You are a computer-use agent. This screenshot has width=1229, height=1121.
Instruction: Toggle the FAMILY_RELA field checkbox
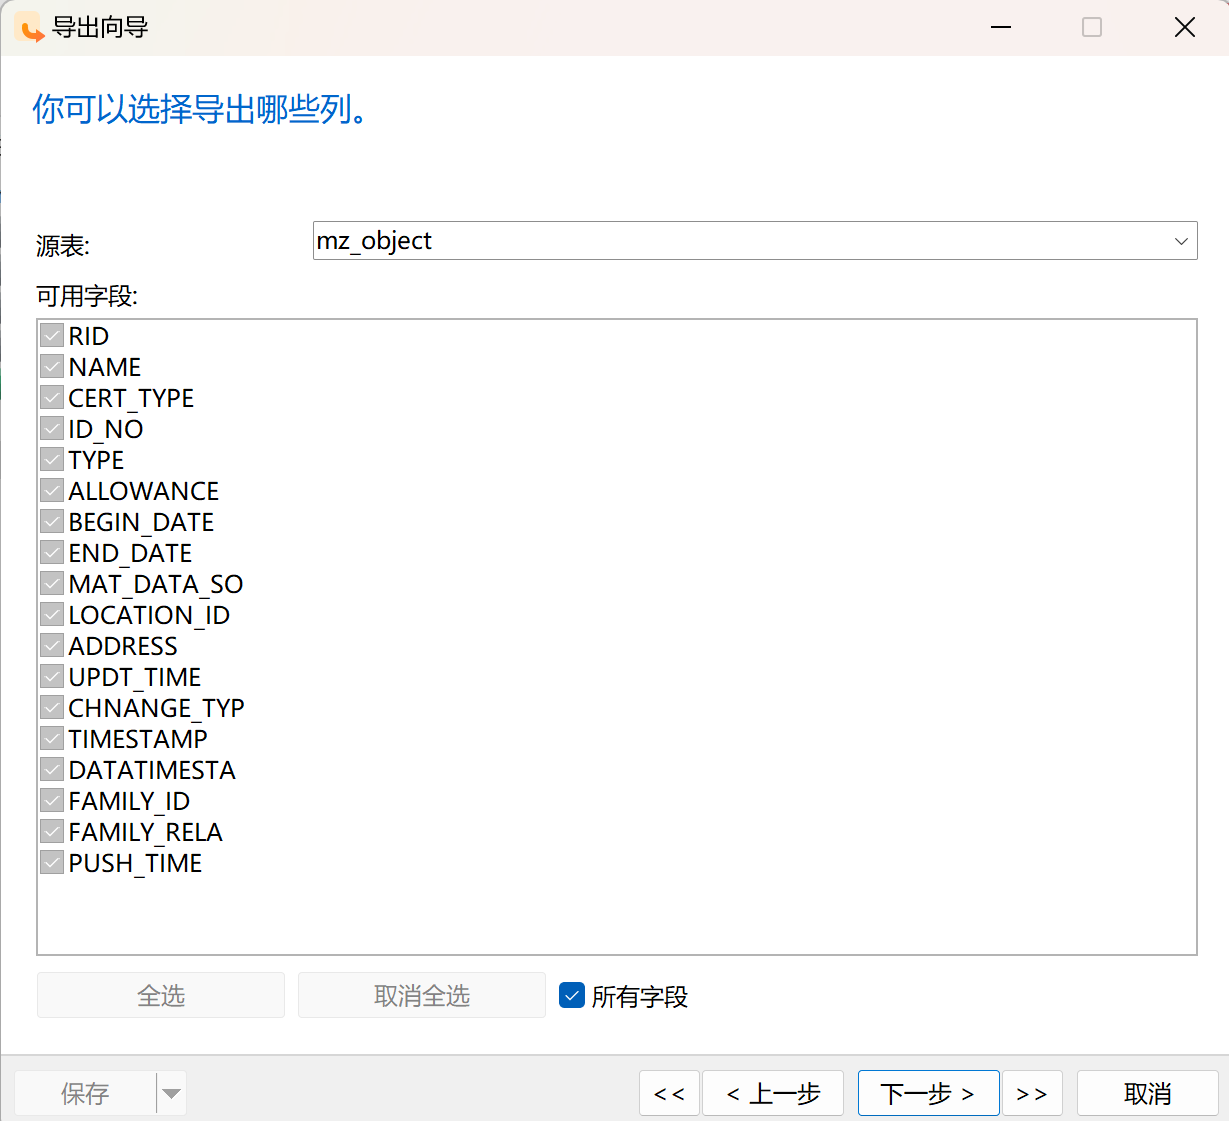coord(52,831)
